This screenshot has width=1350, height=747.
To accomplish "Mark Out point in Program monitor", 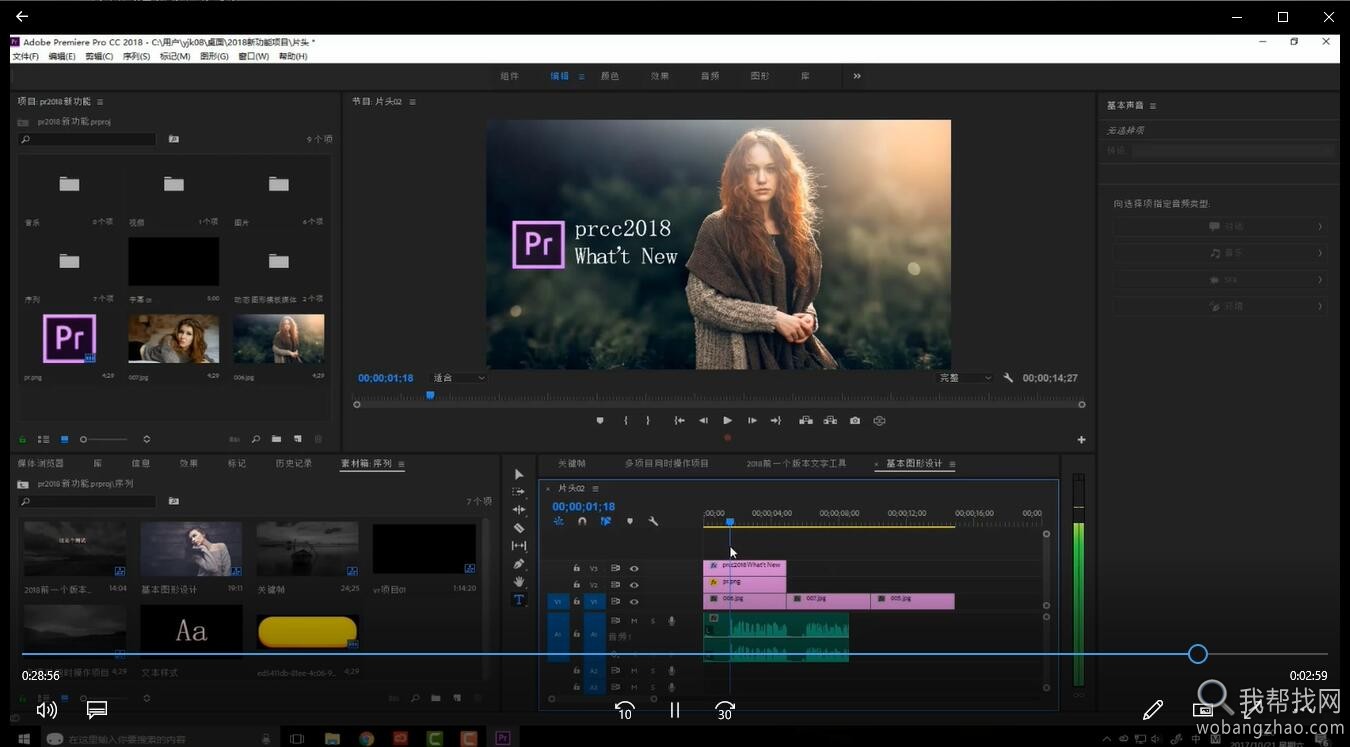I will click(648, 421).
